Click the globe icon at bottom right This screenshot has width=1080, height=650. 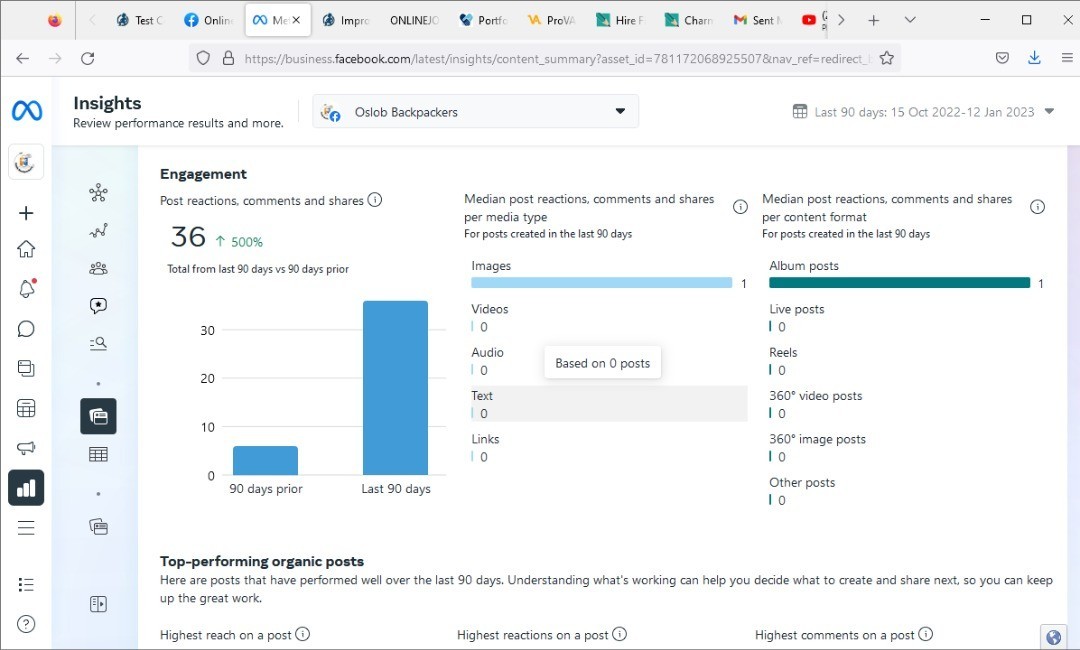1054,638
